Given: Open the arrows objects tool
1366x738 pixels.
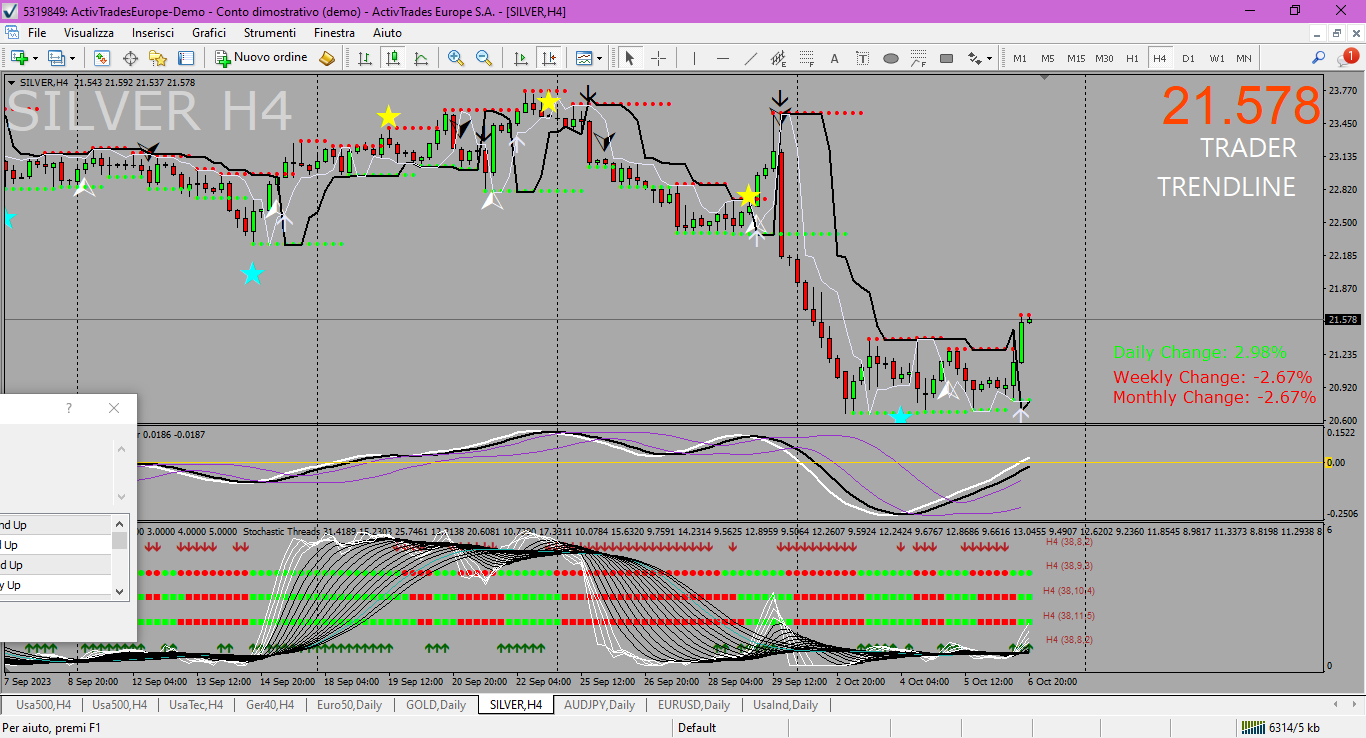Looking at the screenshot, I should pyautogui.click(x=974, y=58).
